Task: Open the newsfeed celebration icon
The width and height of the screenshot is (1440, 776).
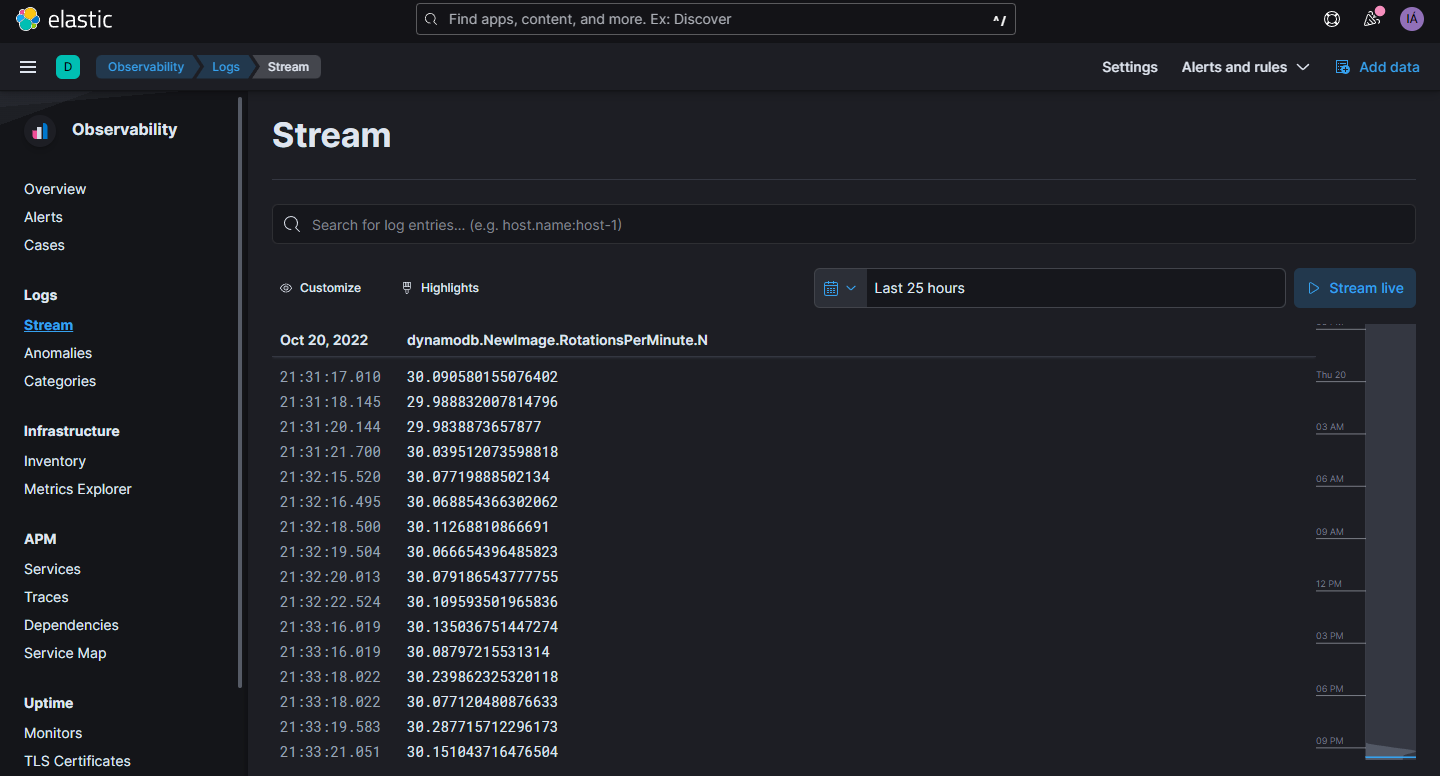Action: [1372, 19]
